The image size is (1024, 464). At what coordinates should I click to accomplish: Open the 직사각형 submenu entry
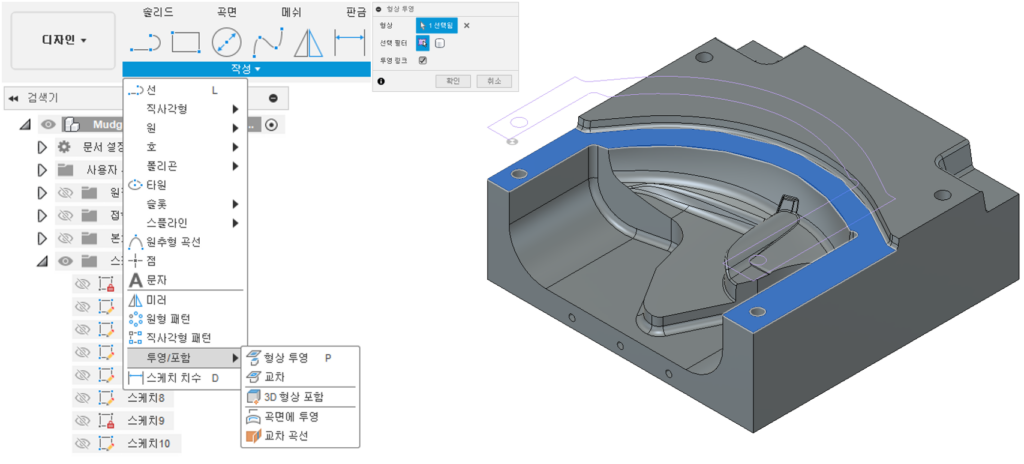click(185, 109)
